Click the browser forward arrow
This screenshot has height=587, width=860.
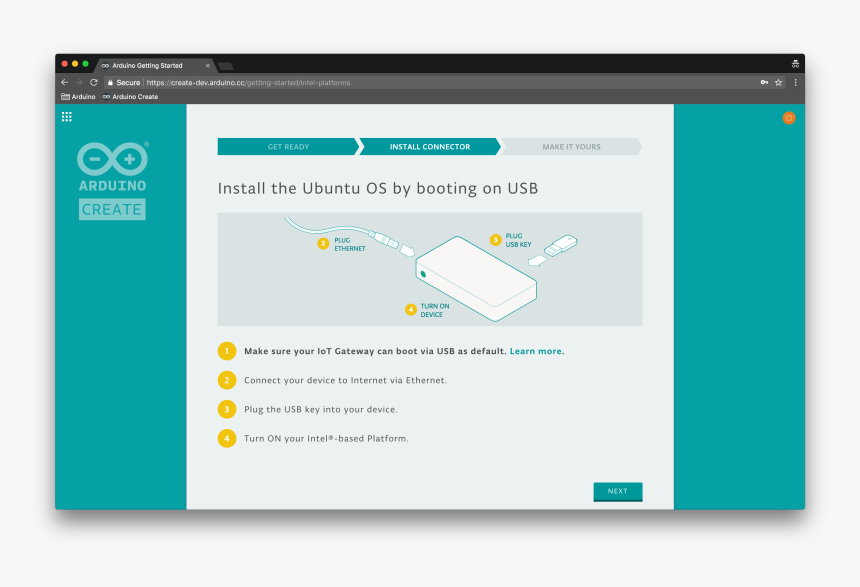pyautogui.click(x=79, y=82)
